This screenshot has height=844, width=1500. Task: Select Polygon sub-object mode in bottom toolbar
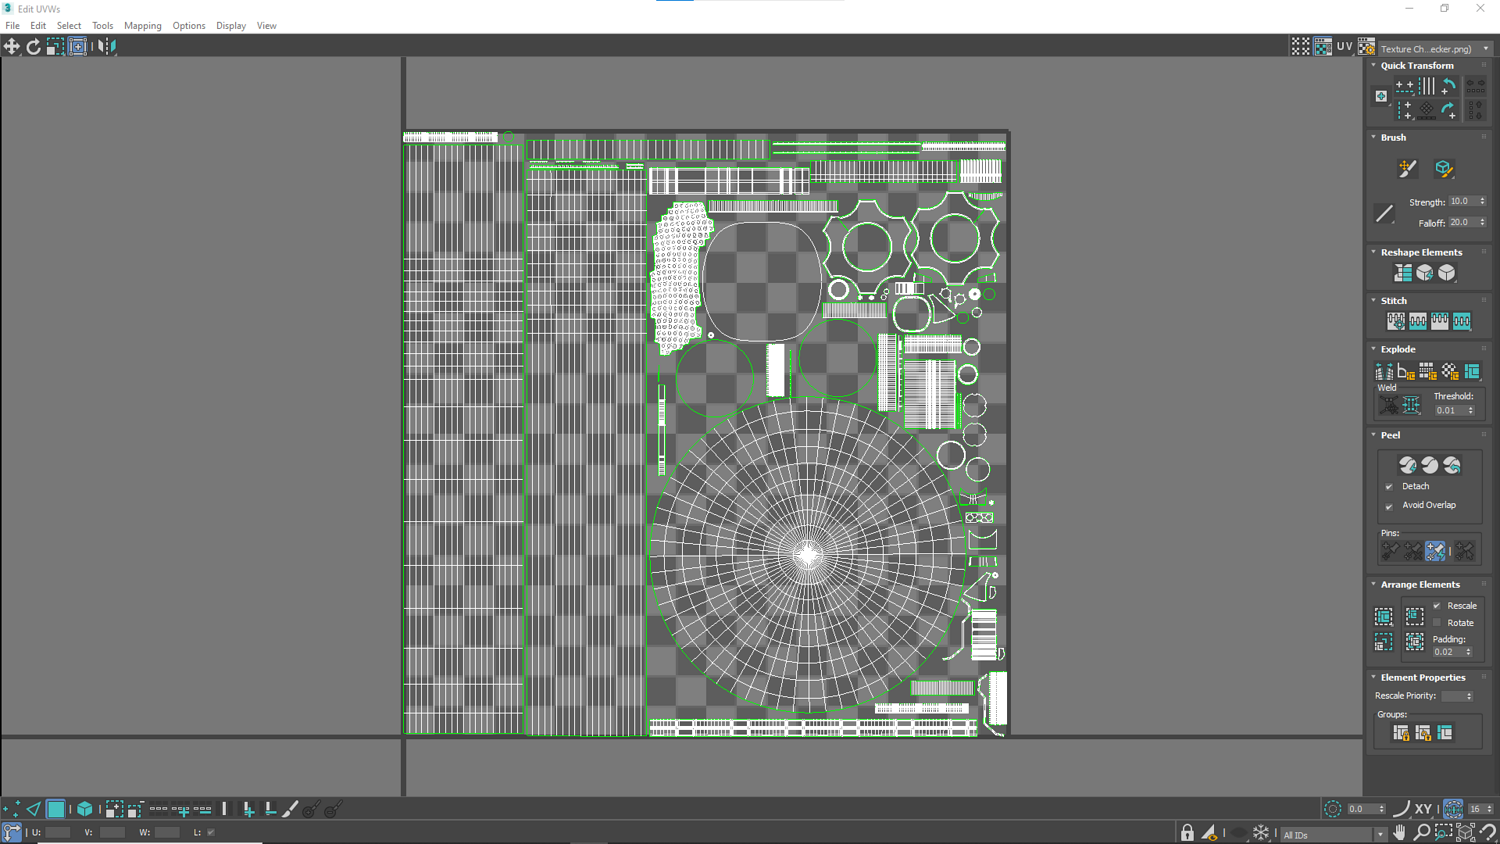pyautogui.click(x=56, y=809)
